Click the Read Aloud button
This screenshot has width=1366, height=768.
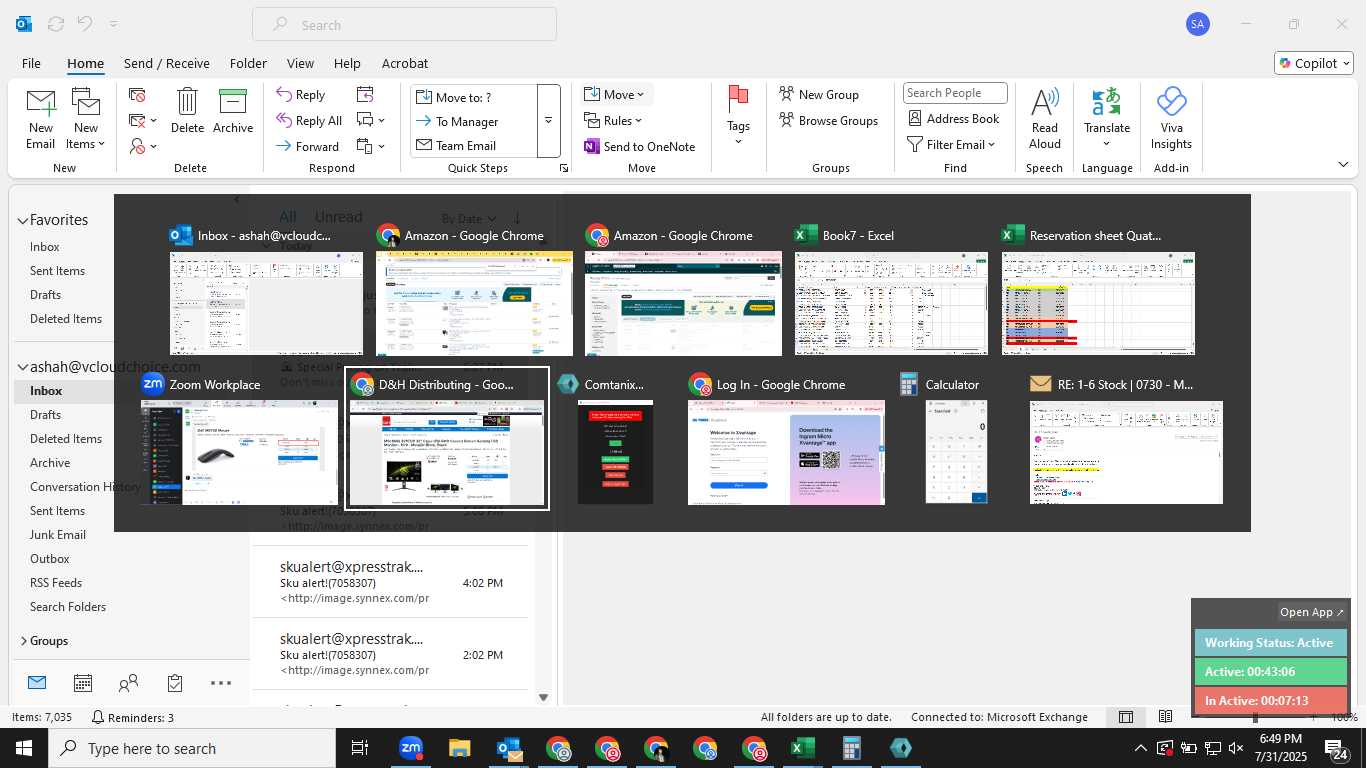[1044, 118]
